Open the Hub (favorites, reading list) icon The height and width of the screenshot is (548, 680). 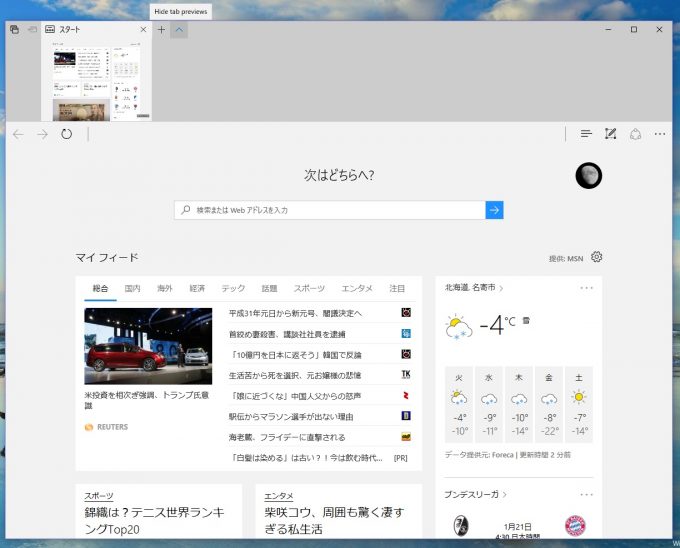pos(586,134)
